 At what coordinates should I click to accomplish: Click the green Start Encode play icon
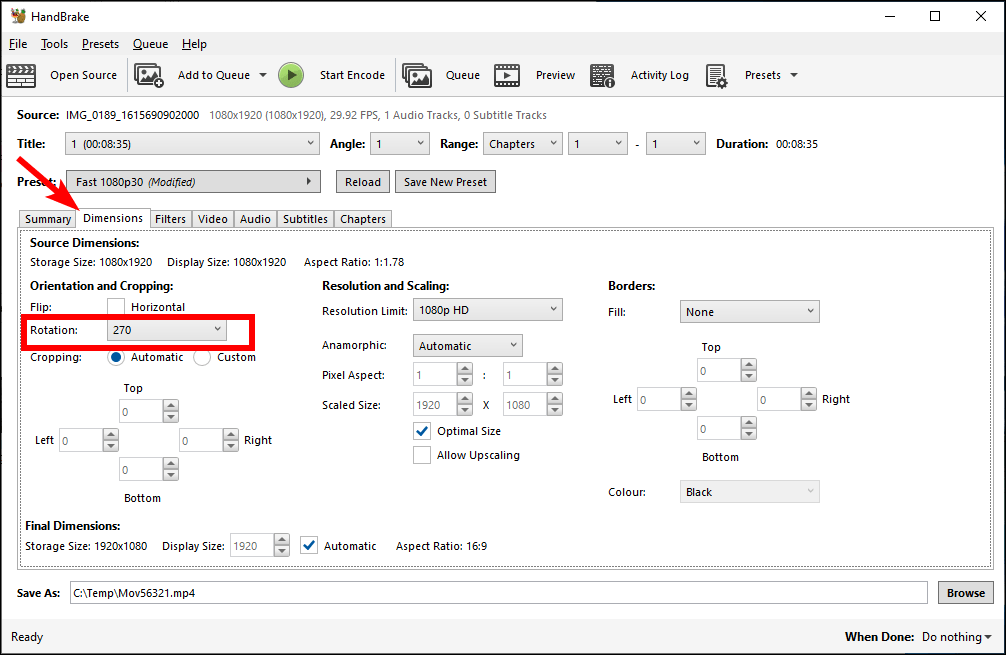pos(291,75)
